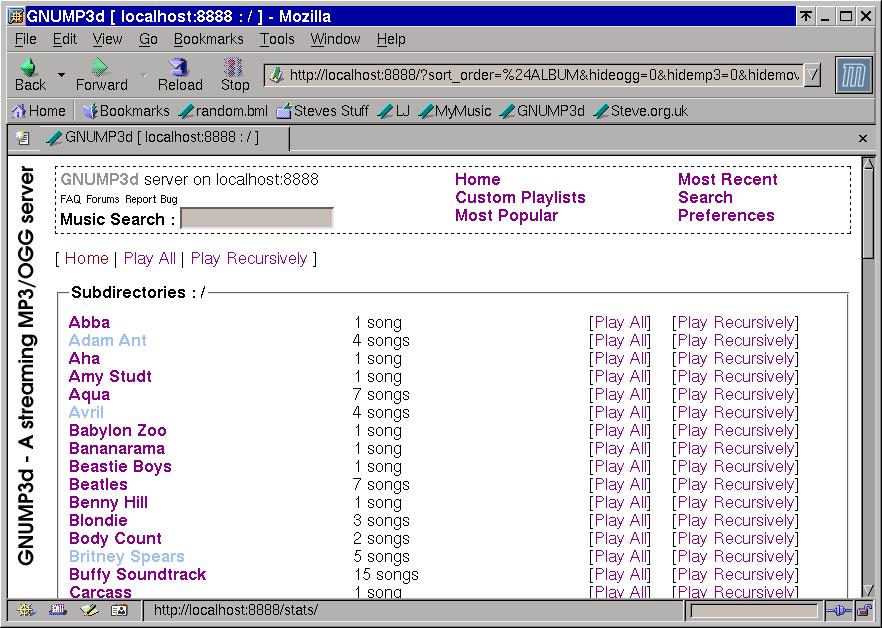Open the Composer icon in status bar
882x628 pixels.
pos(89,610)
